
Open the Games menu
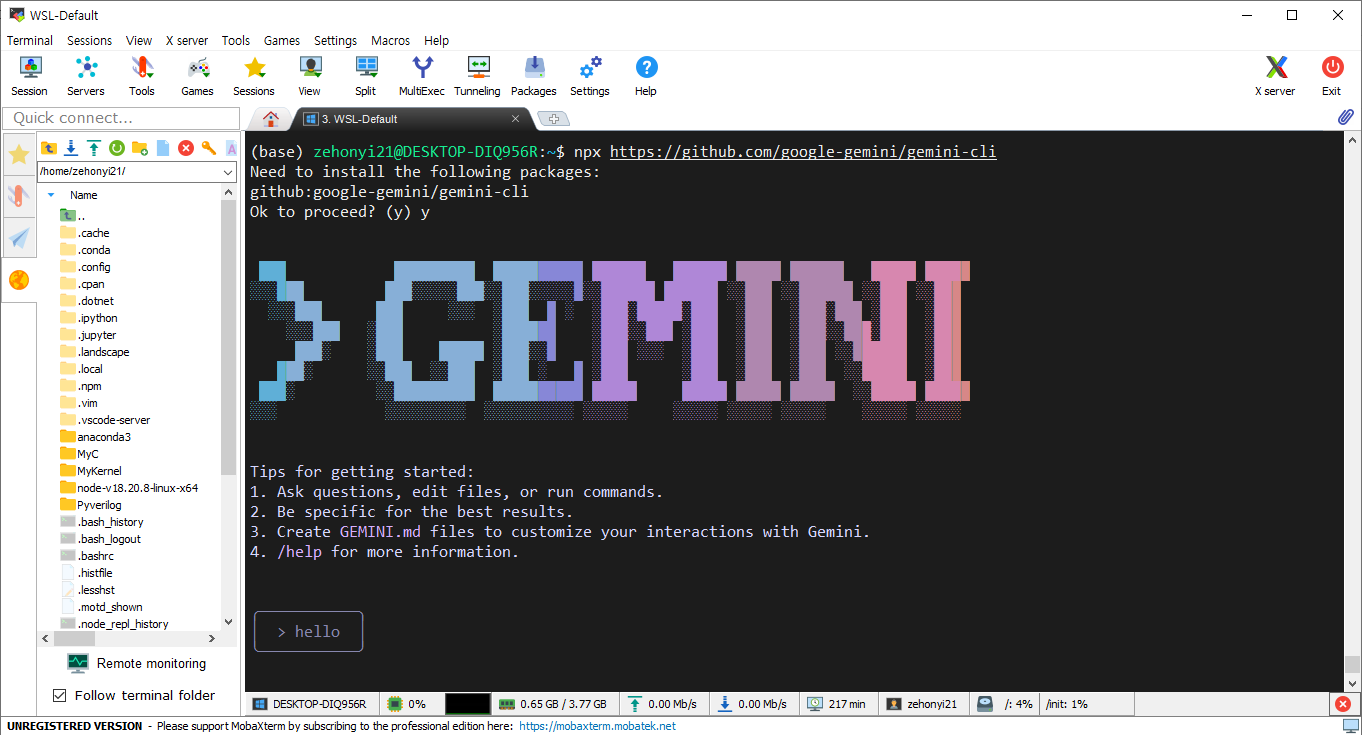tap(282, 41)
